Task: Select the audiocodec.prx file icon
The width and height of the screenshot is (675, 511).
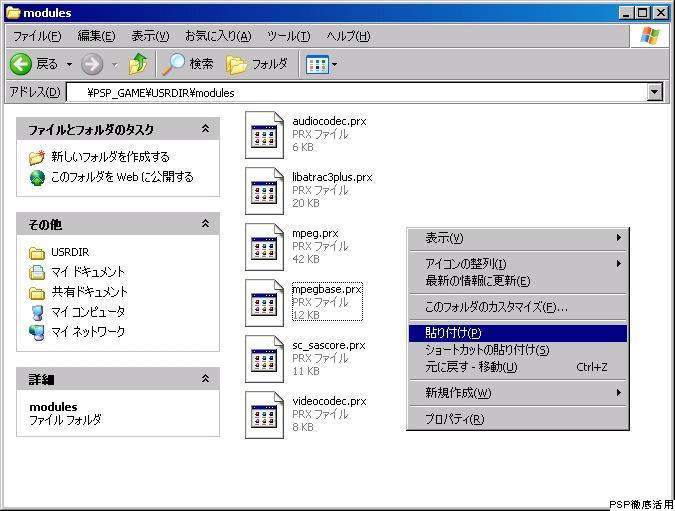Action: tap(264, 135)
